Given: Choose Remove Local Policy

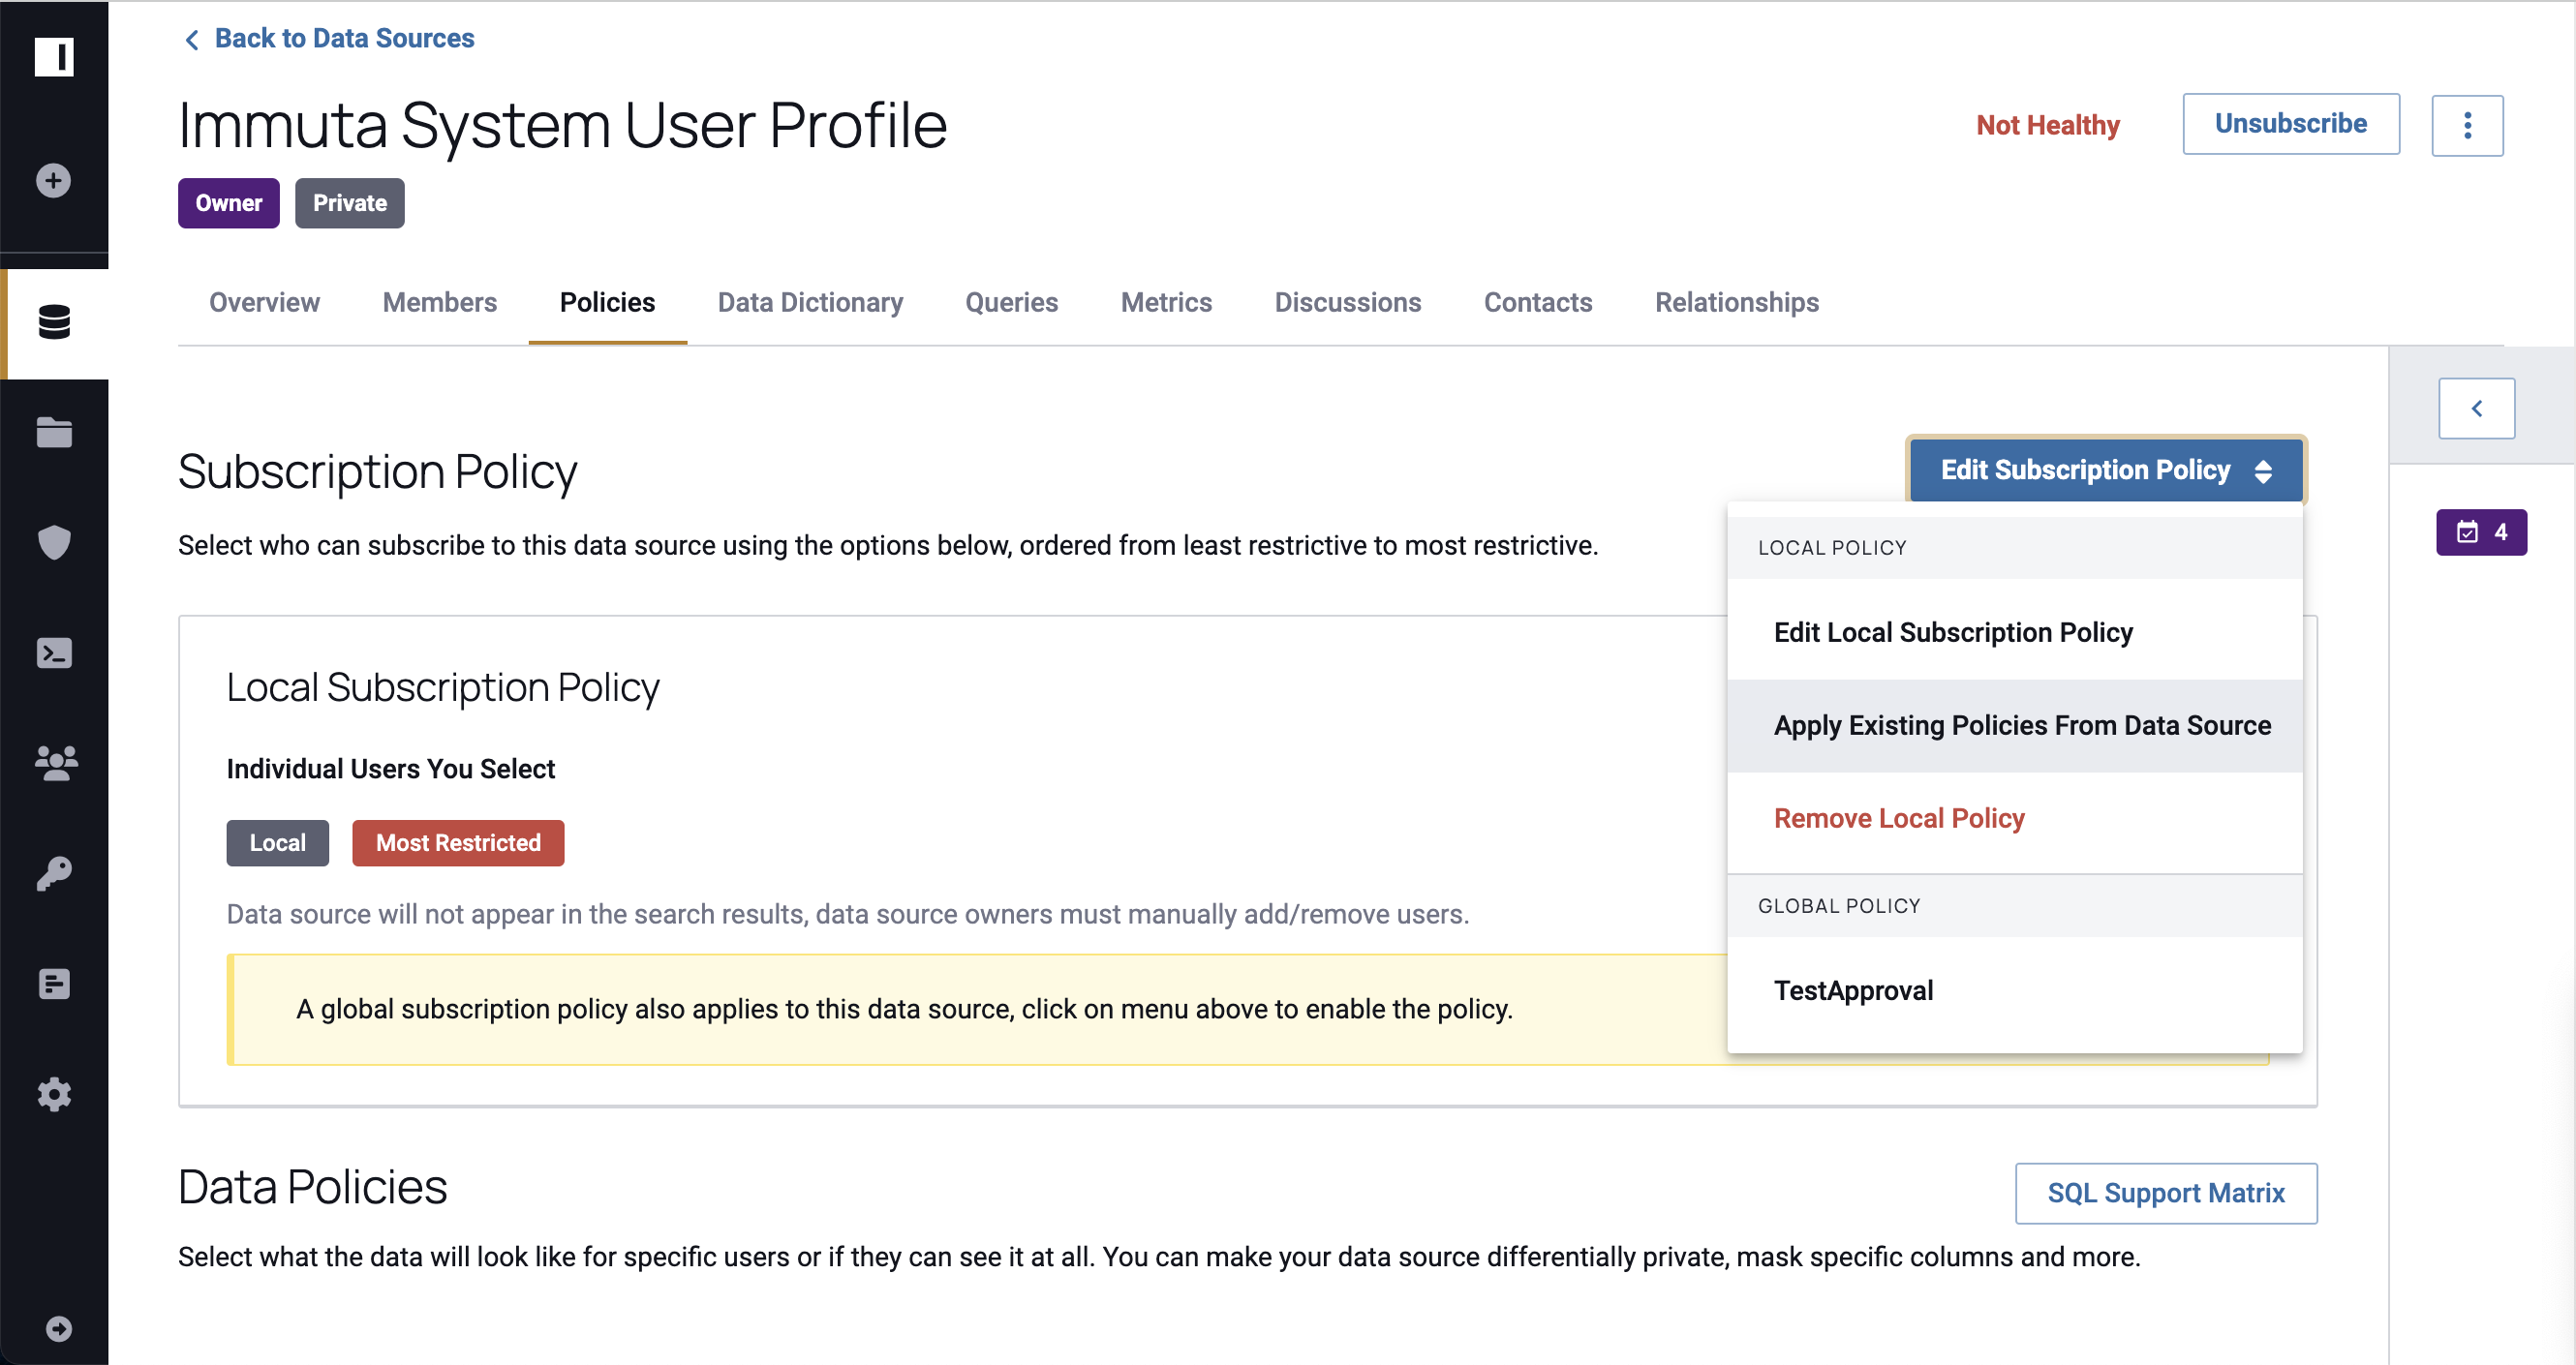Looking at the screenshot, I should click(2014, 819).
